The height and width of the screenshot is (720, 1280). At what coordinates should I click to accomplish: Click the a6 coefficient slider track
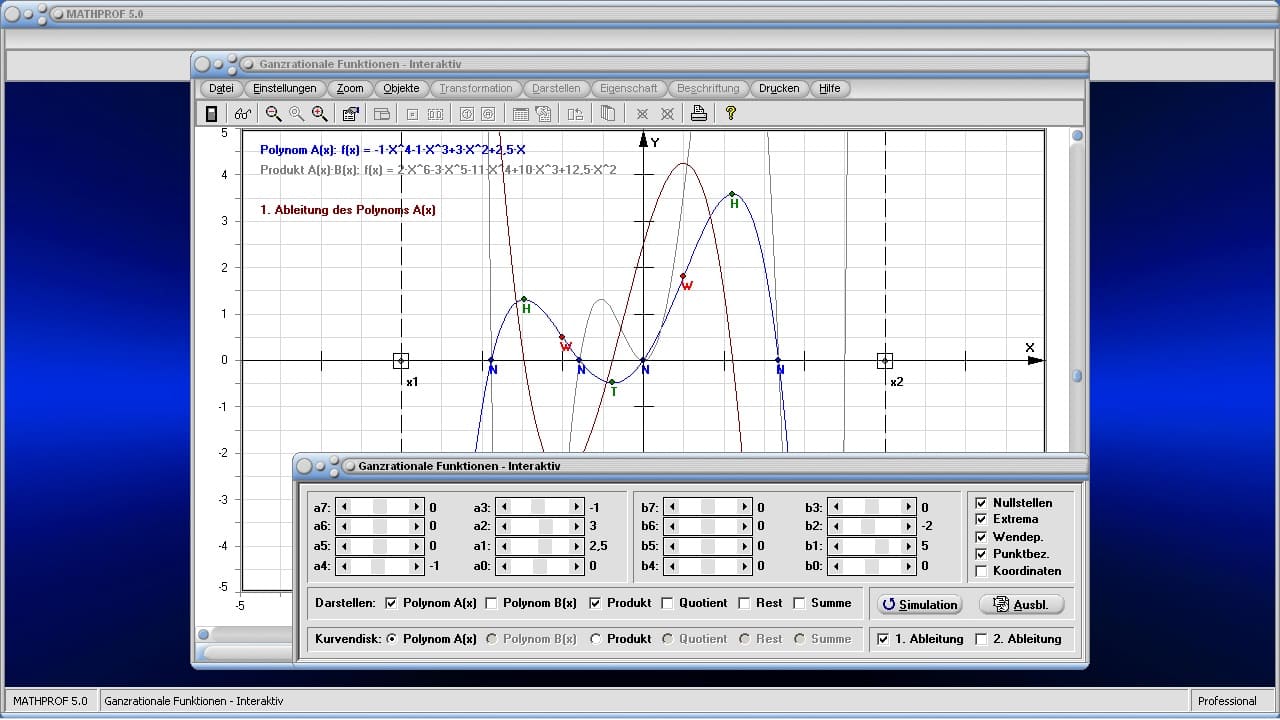pos(380,526)
